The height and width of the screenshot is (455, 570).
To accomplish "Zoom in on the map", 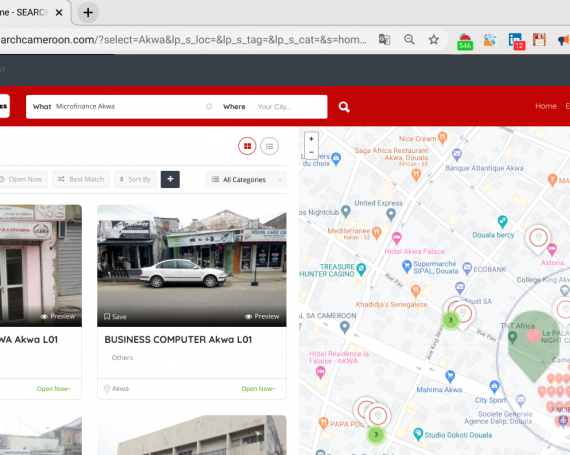I will tap(311, 139).
